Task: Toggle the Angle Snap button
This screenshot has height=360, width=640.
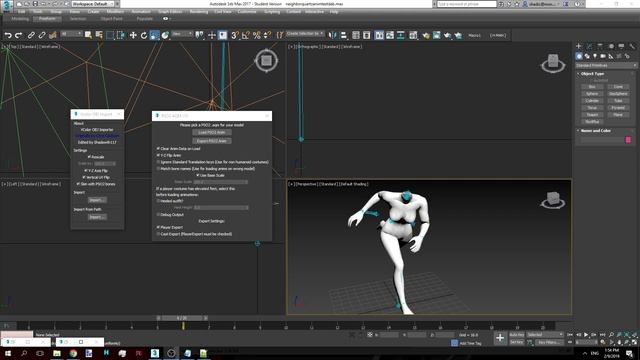Action: click(x=246, y=36)
